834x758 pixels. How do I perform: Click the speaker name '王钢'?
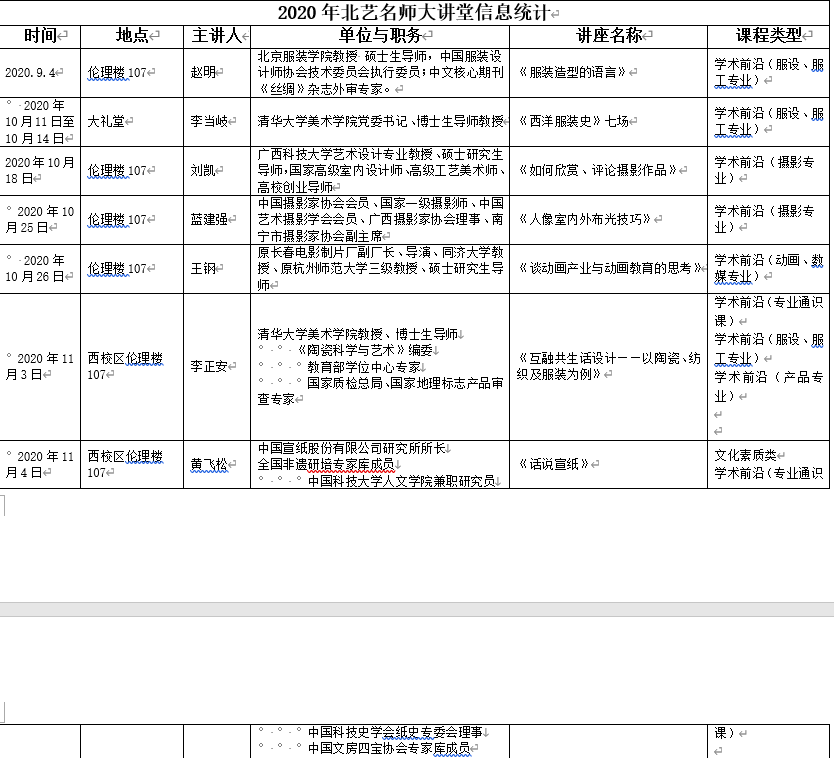[203, 268]
